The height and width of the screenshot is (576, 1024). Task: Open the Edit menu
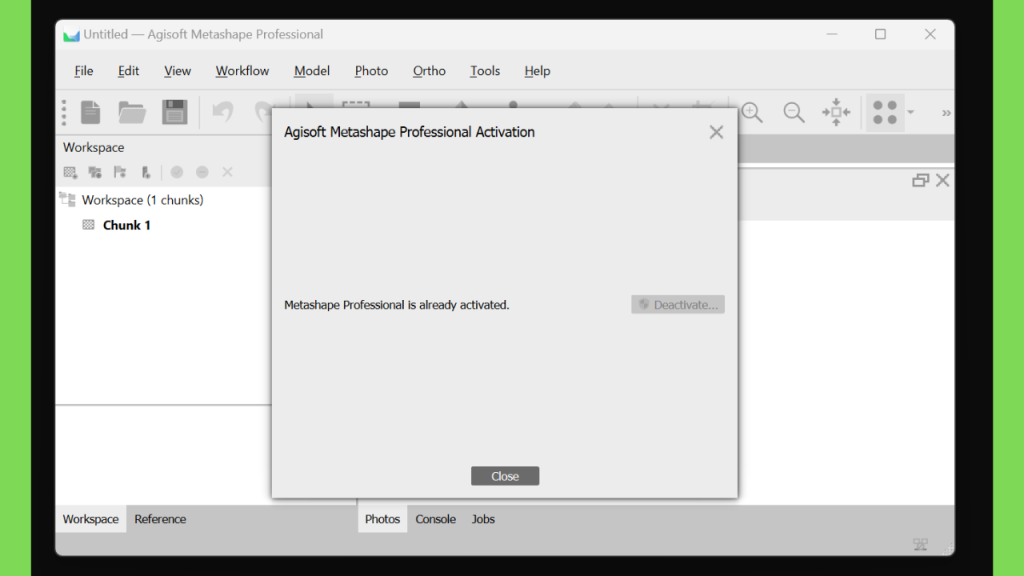tap(128, 71)
